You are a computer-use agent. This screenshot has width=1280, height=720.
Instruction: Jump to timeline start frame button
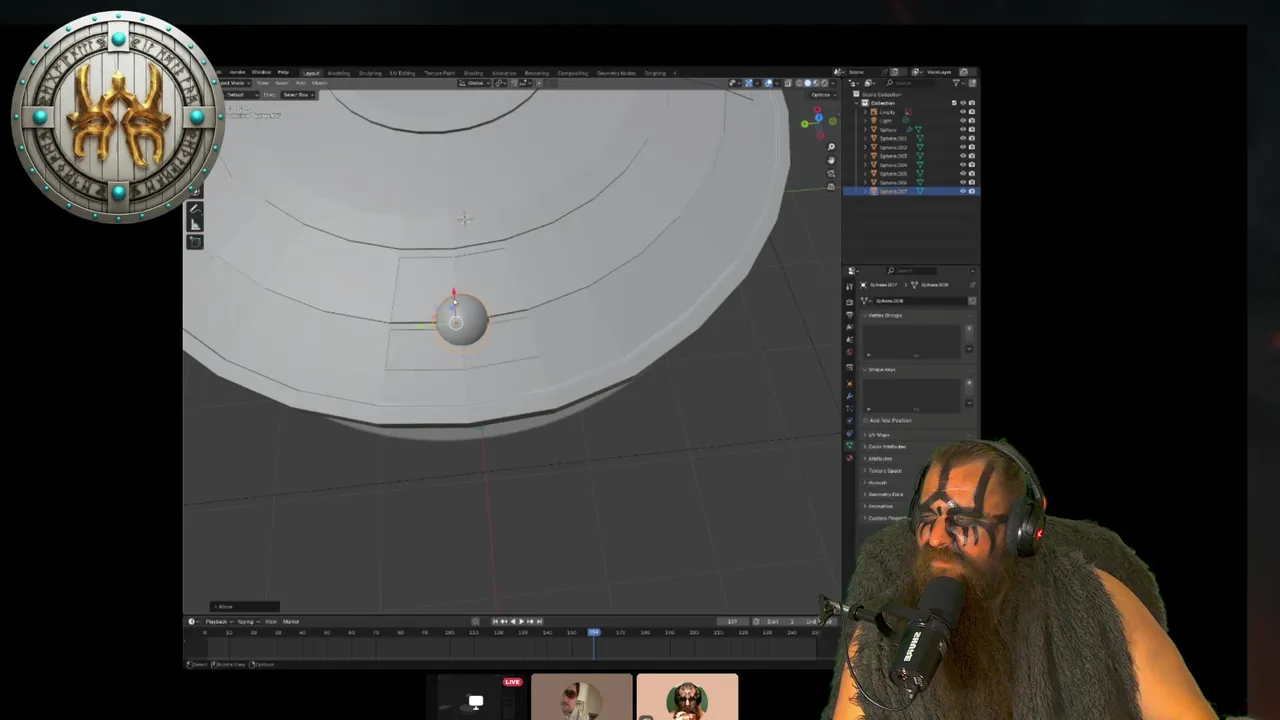tap(494, 621)
